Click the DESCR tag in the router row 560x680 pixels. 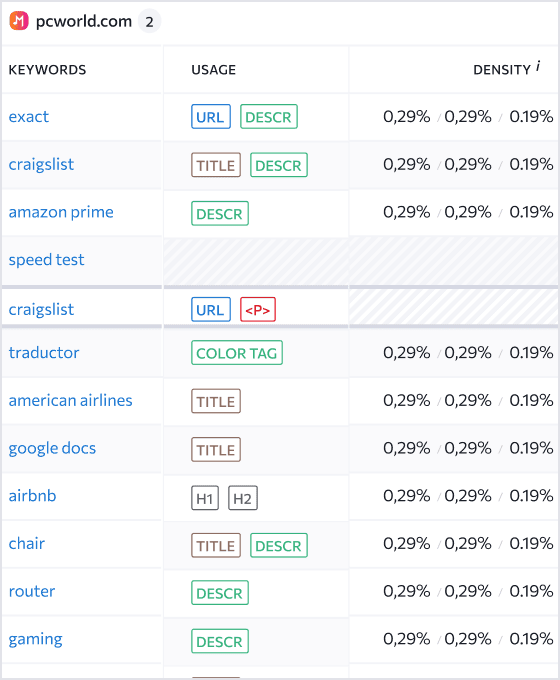[219, 592]
